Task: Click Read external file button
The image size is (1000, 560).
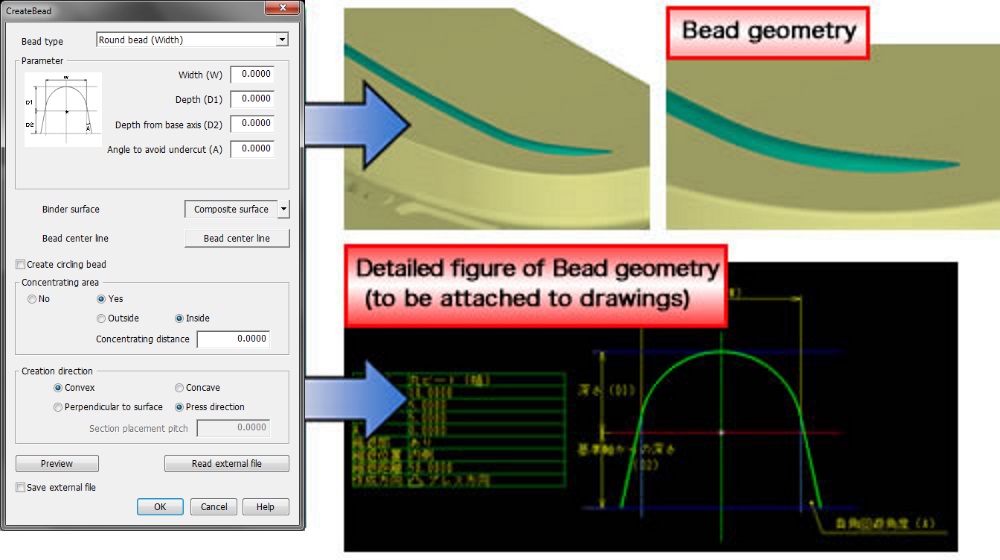Action: point(226,464)
